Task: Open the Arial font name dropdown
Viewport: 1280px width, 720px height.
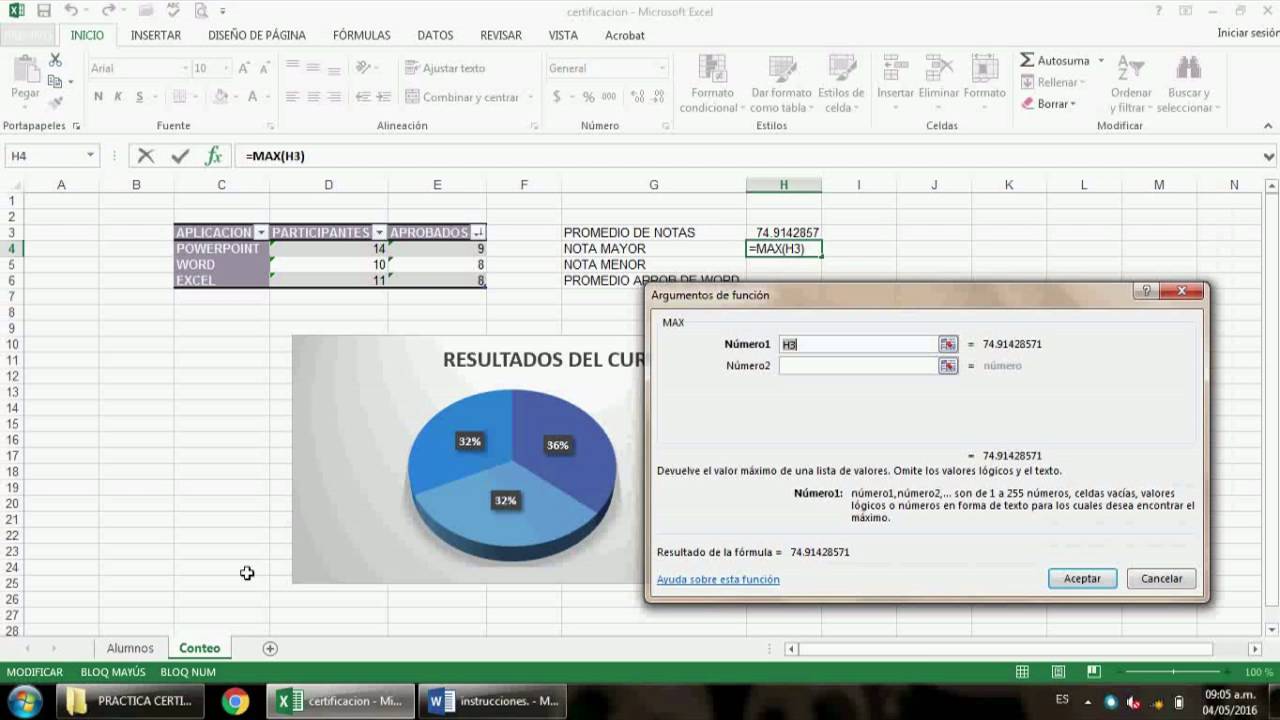Action: coord(185,68)
